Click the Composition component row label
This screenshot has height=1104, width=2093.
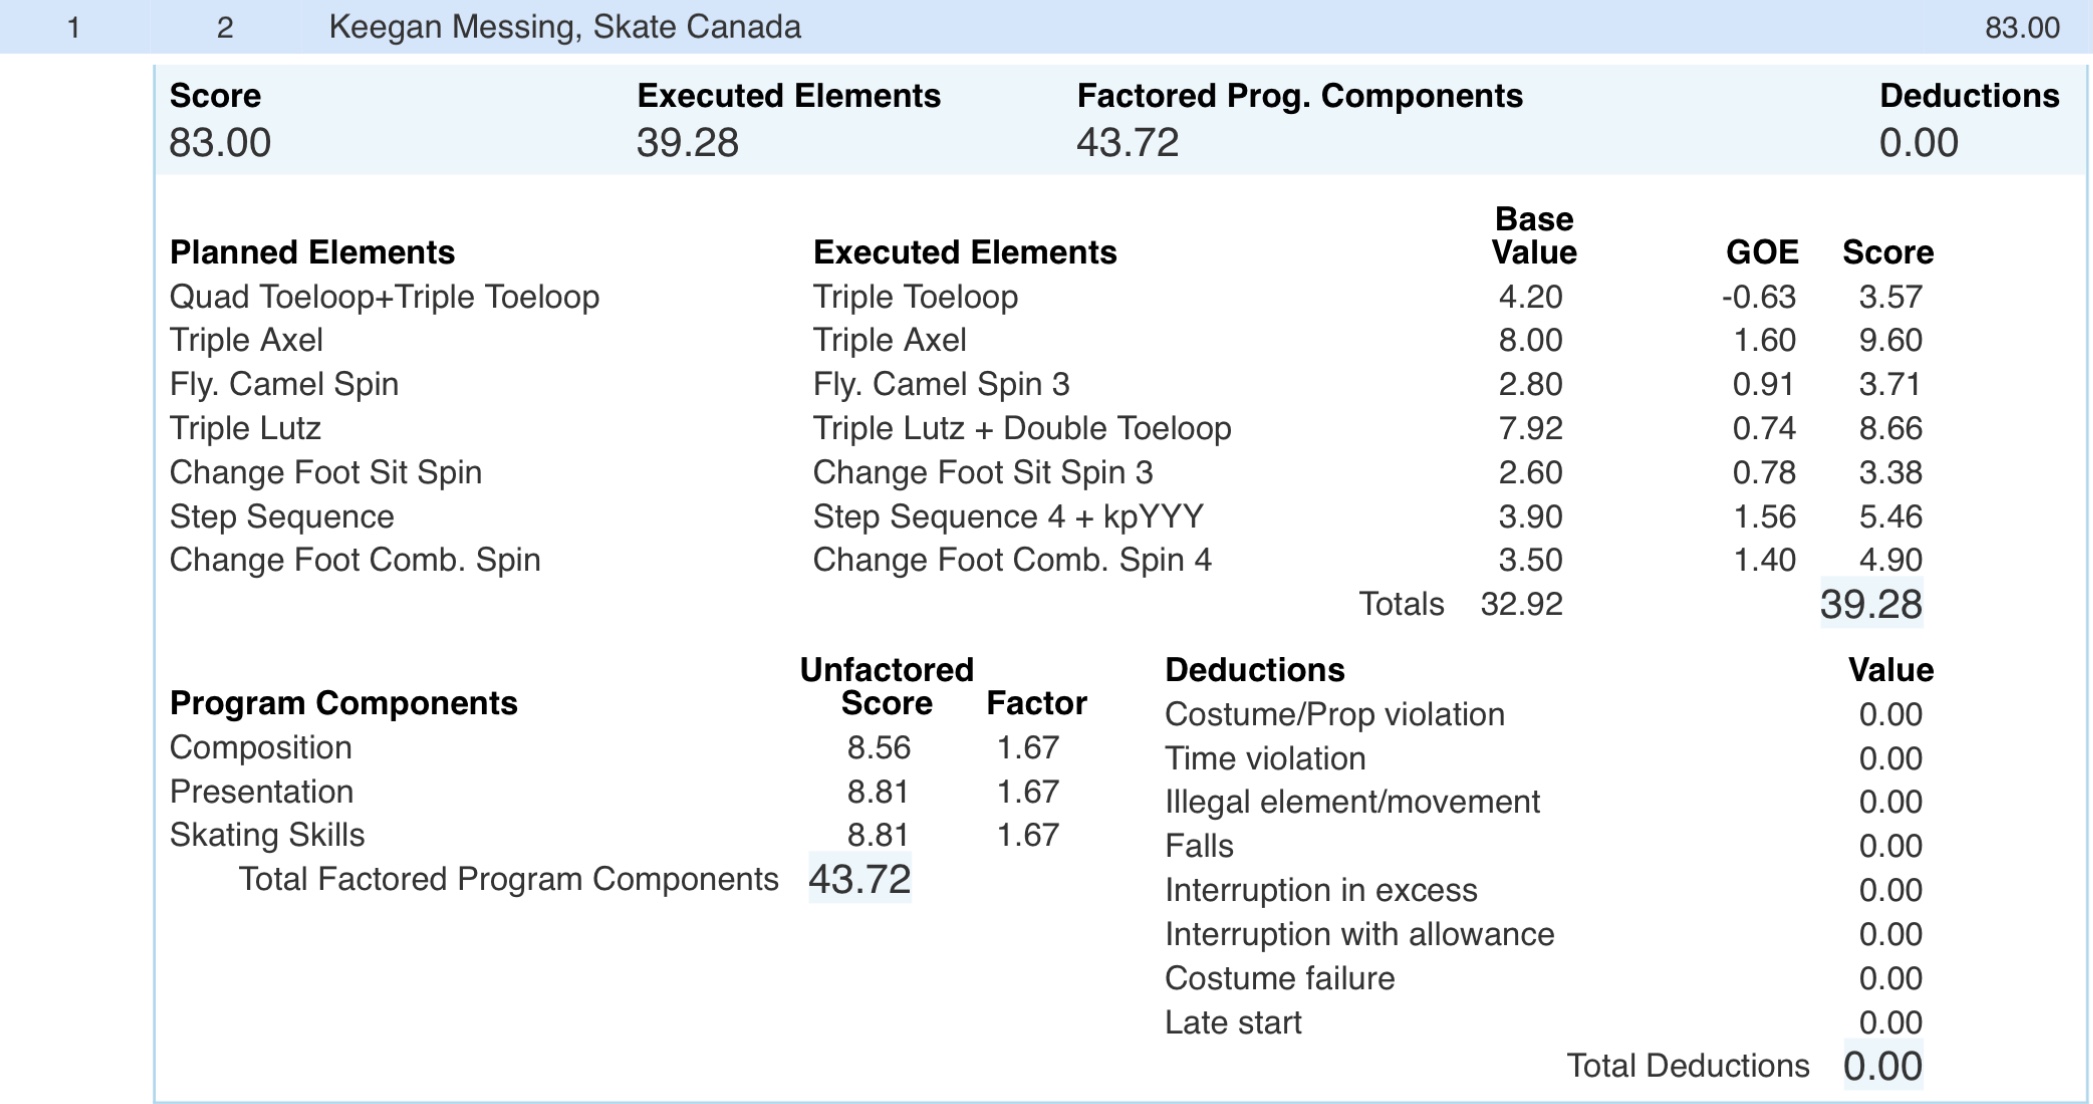(261, 748)
